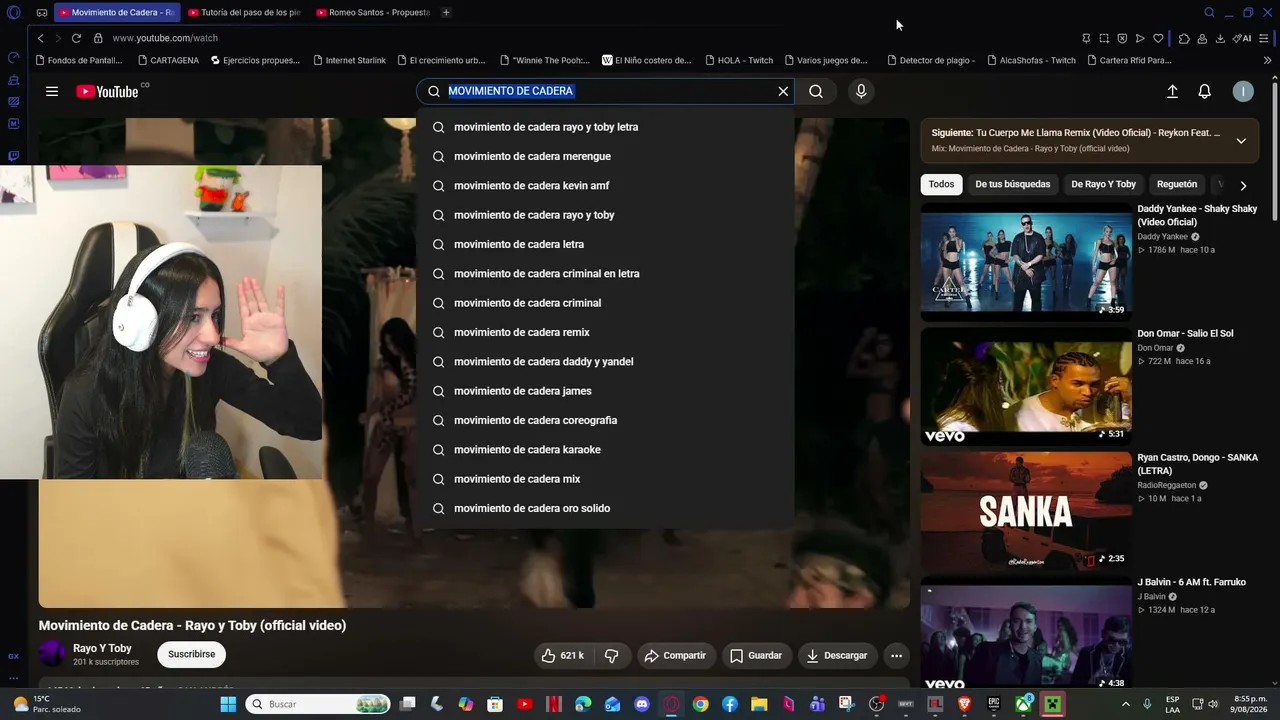Open the YouTube guide hamburger menu
This screenshot has height=720, width=1280.
(52, 91)
